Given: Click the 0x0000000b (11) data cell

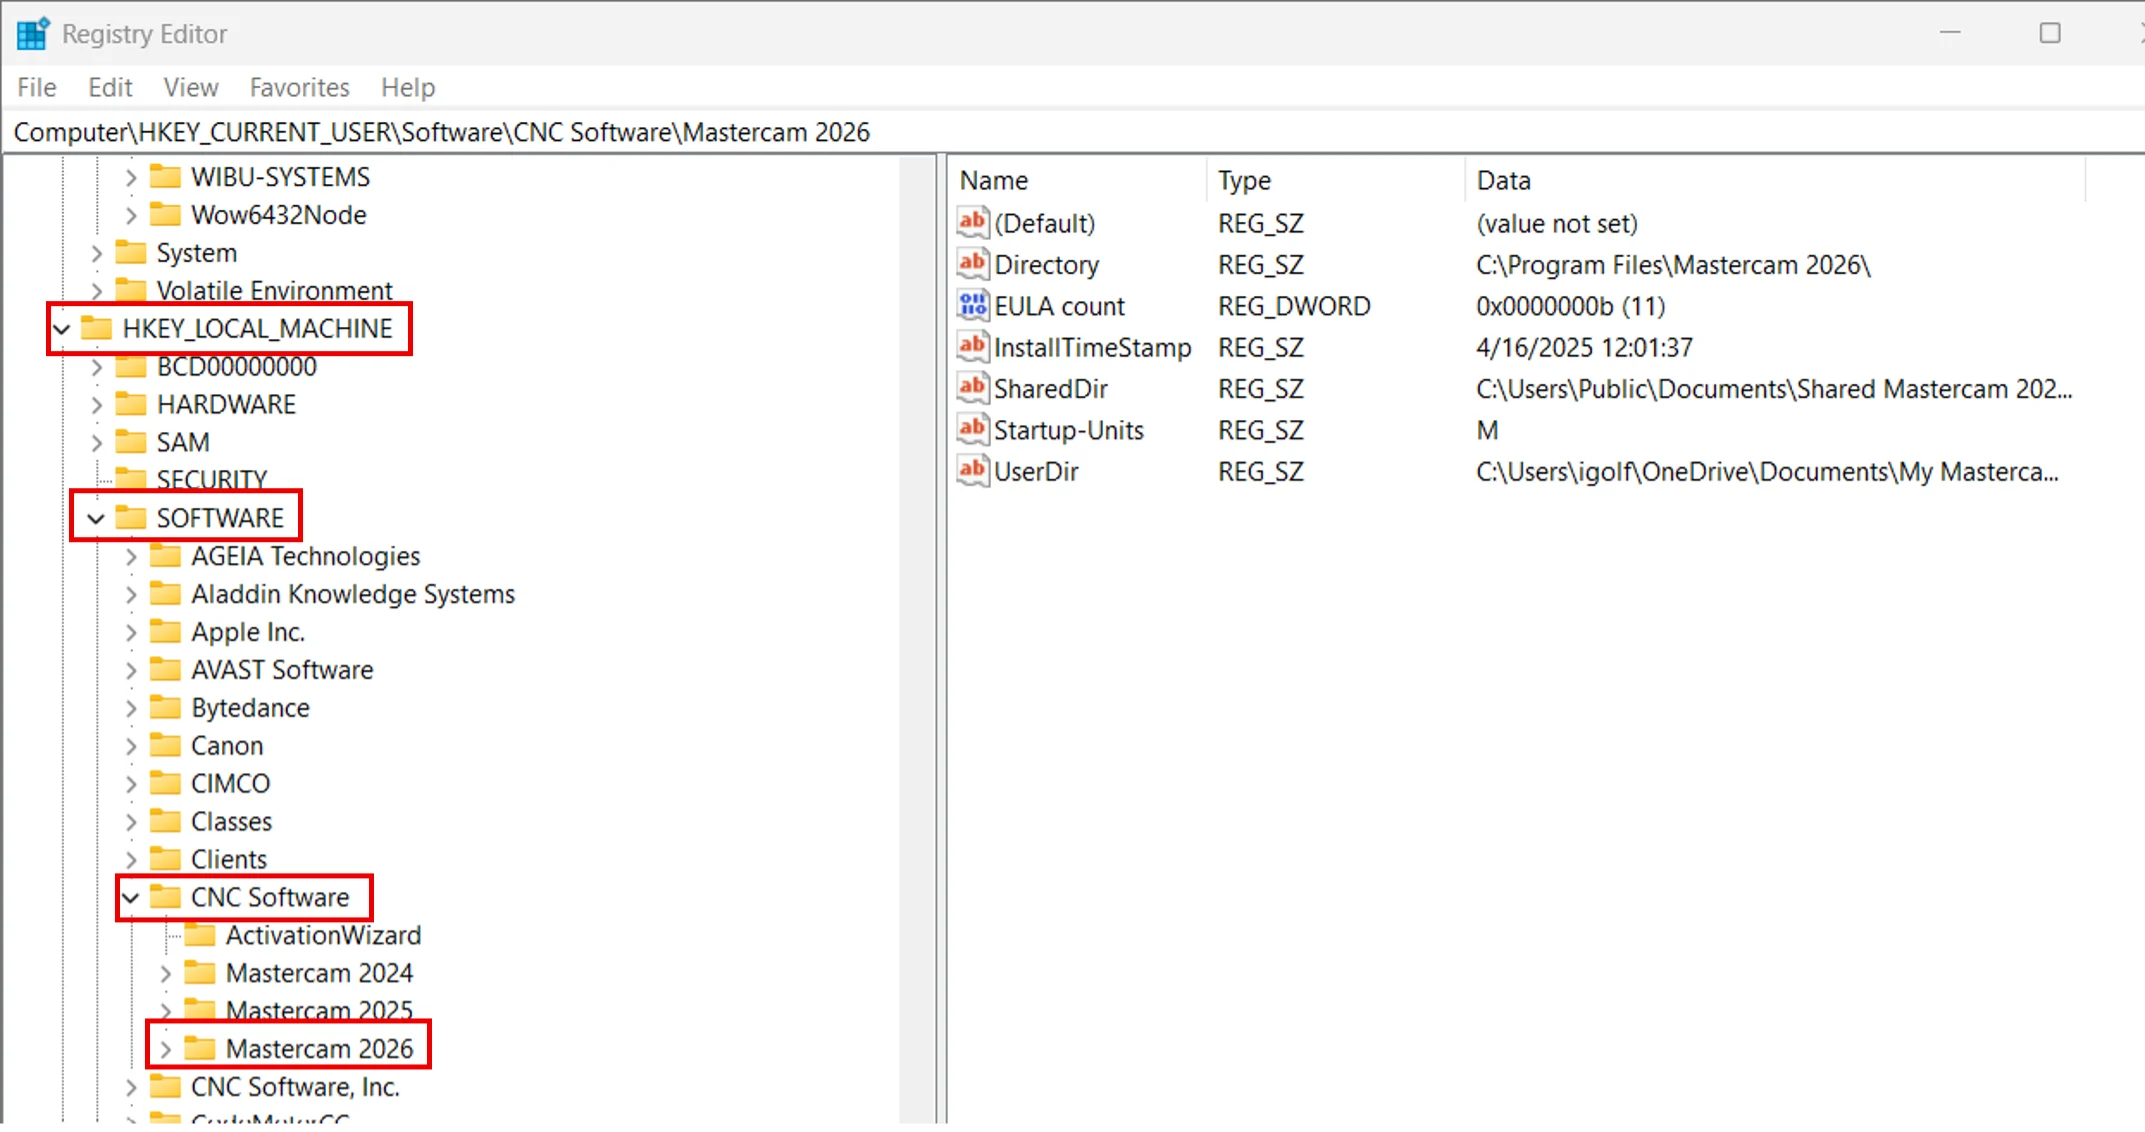Looking at the screenshot, I should coord(1571,307).
